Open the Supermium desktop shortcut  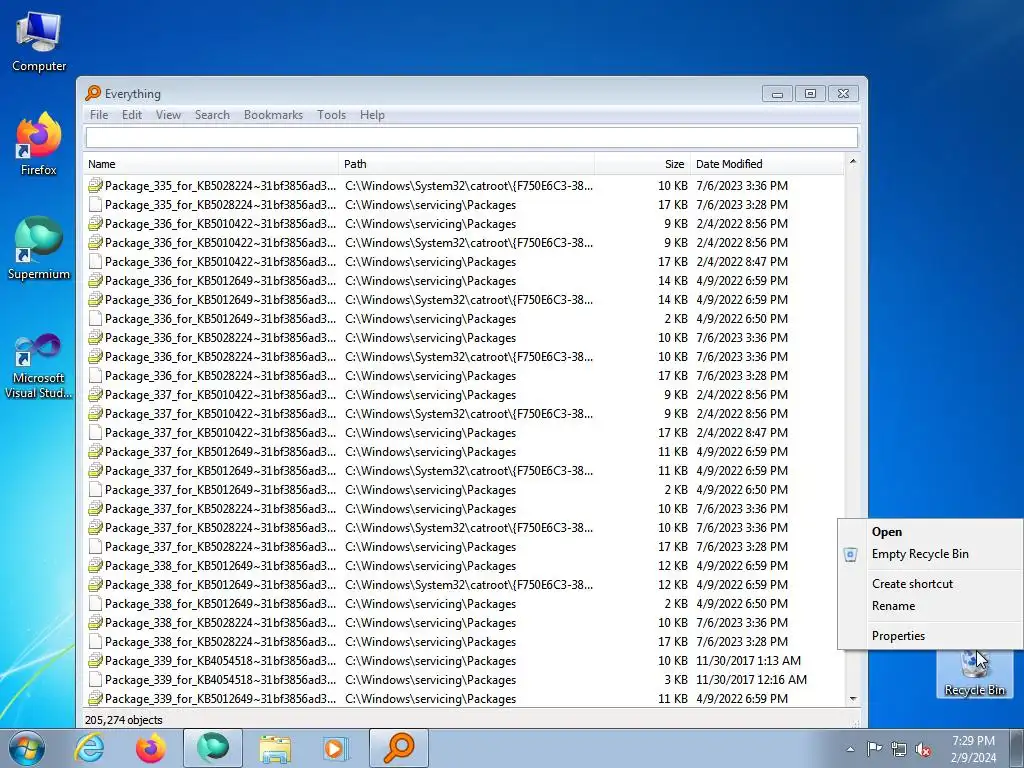tap(39, 248)
